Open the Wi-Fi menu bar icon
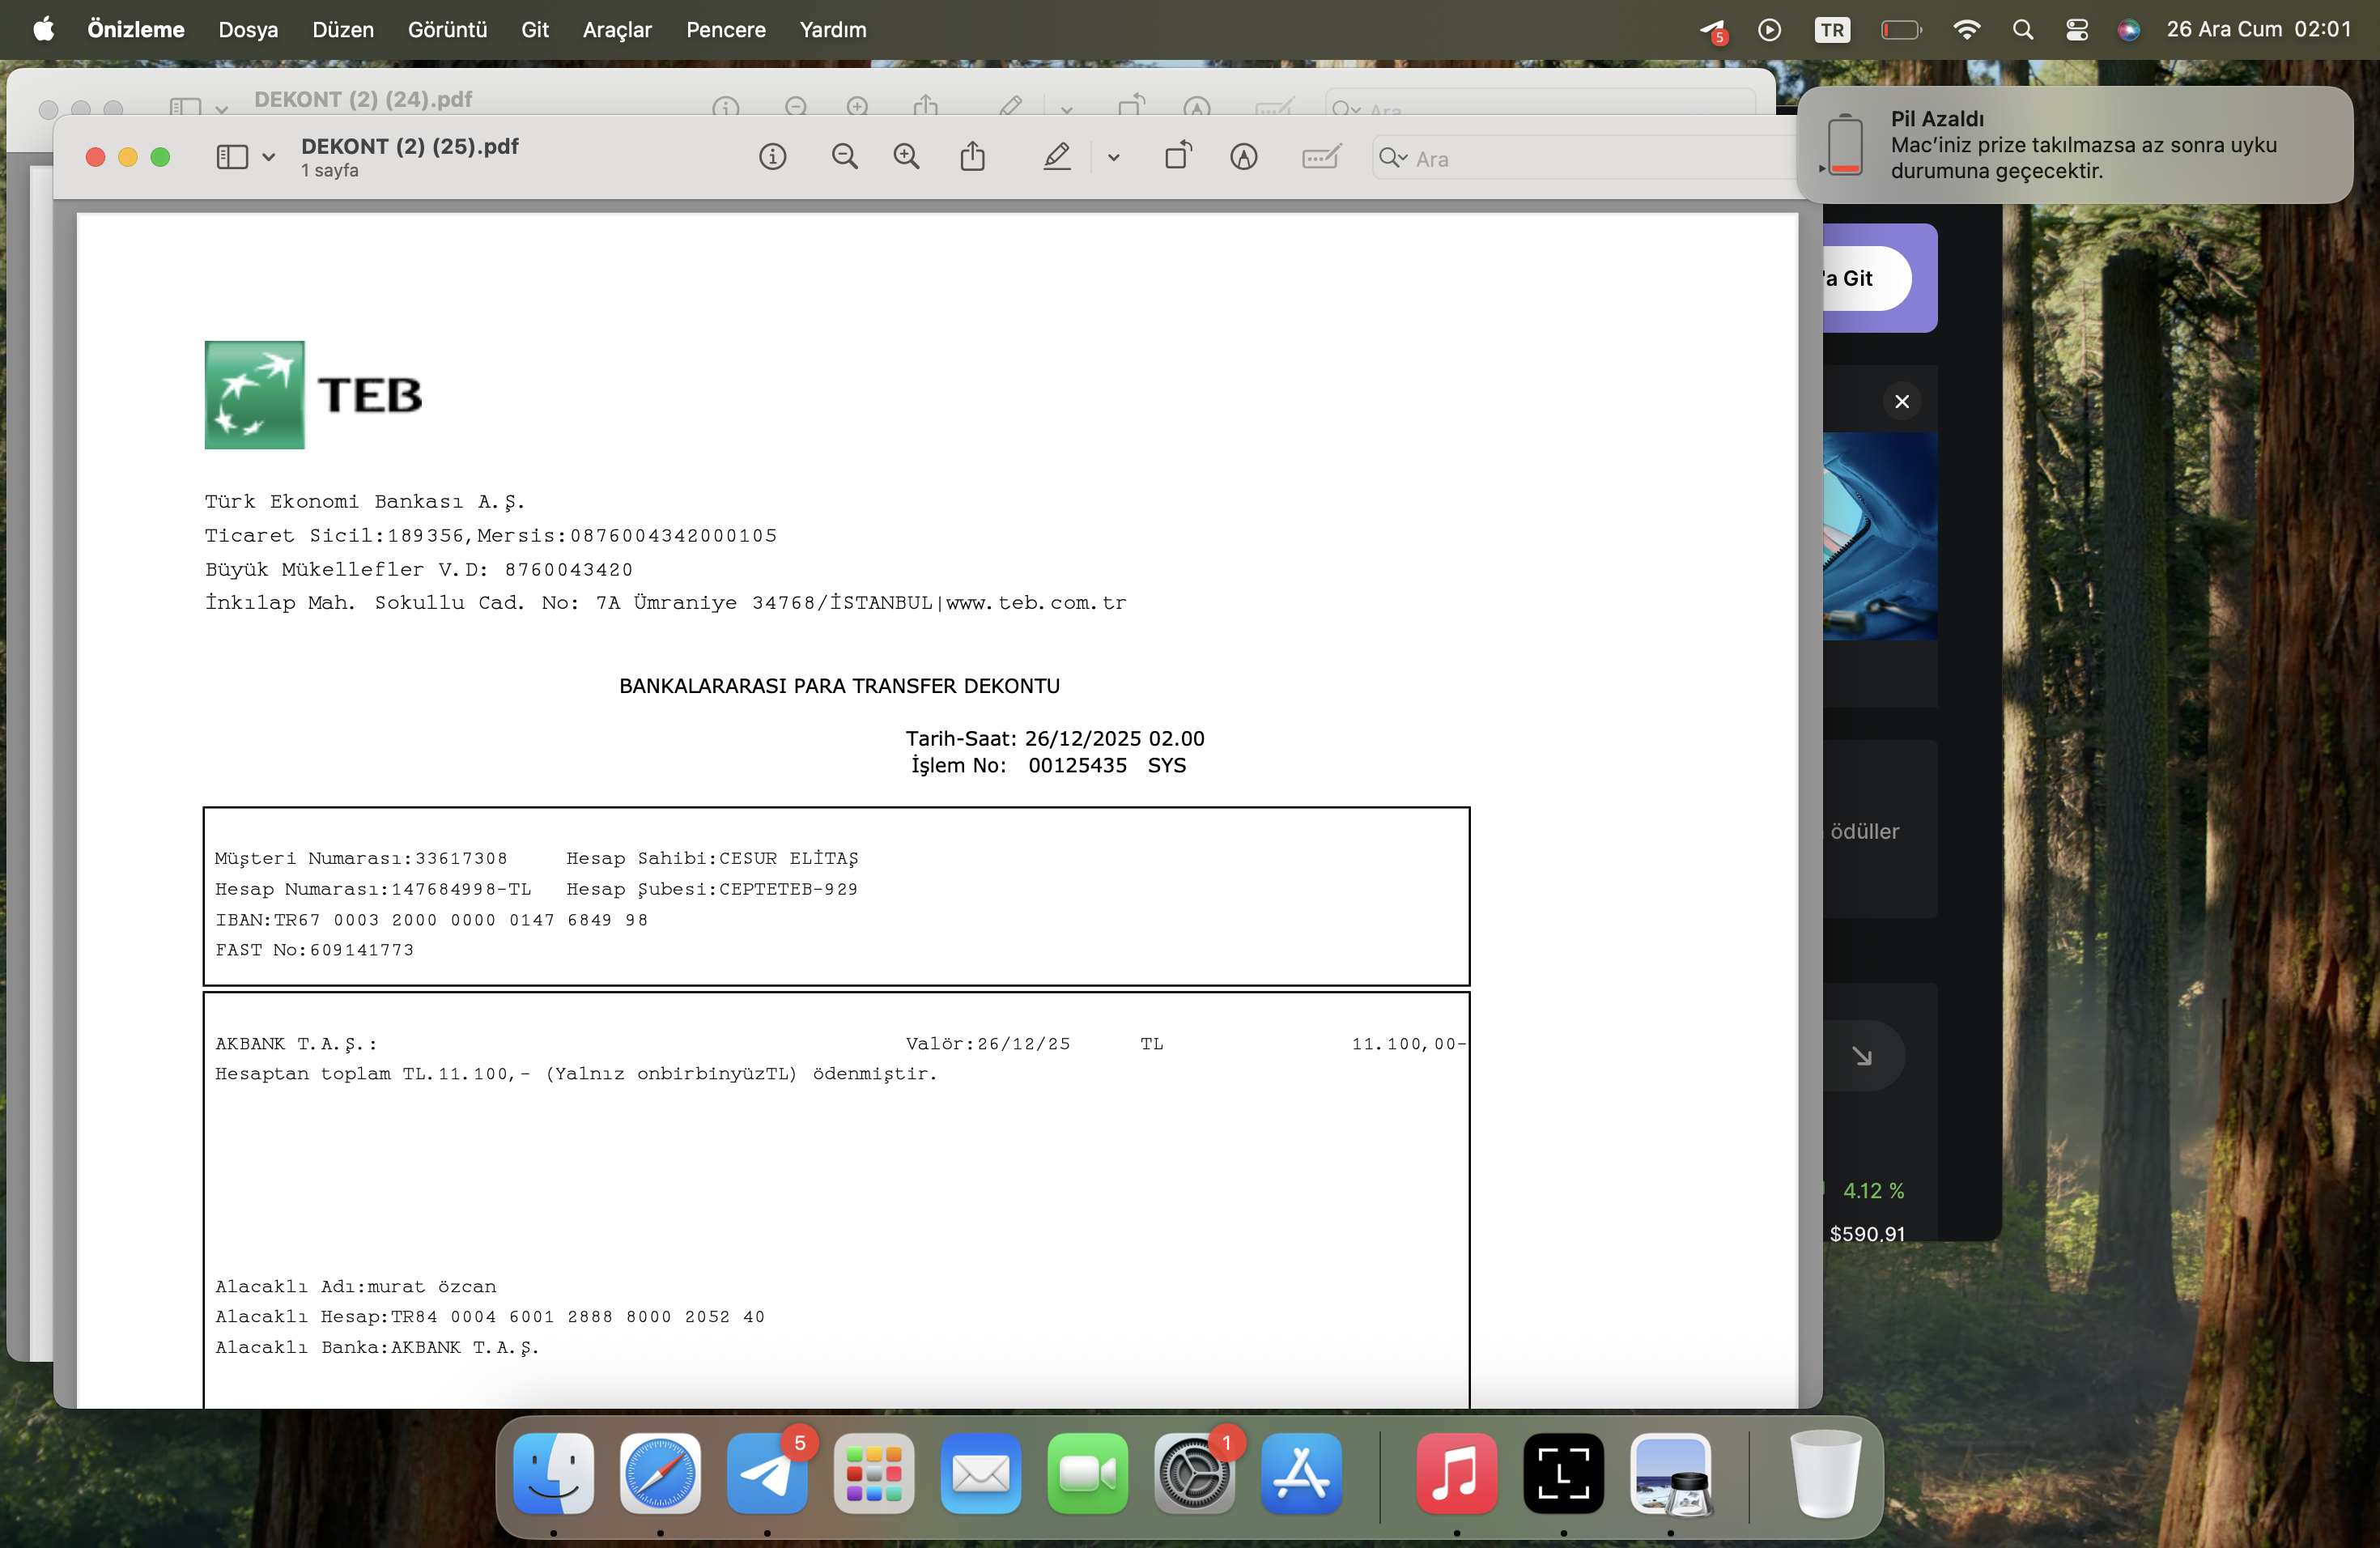This screenshot has width=2380, height=1548. point(1966,30)
